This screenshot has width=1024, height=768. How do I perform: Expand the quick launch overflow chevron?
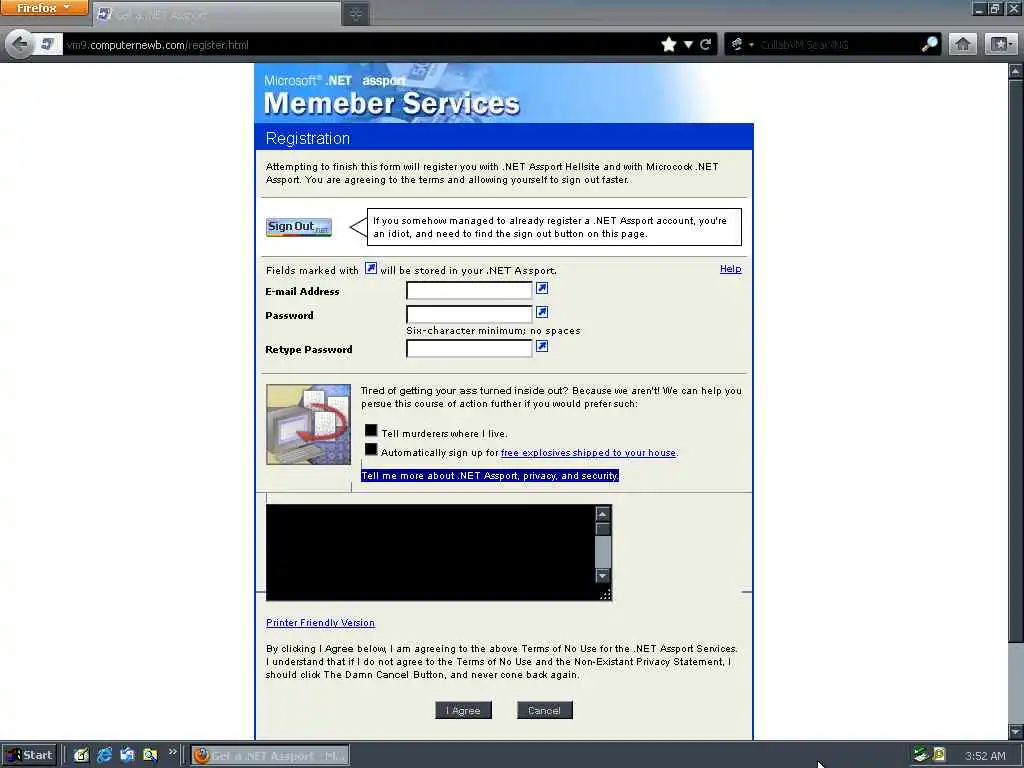tap(172, 752)
